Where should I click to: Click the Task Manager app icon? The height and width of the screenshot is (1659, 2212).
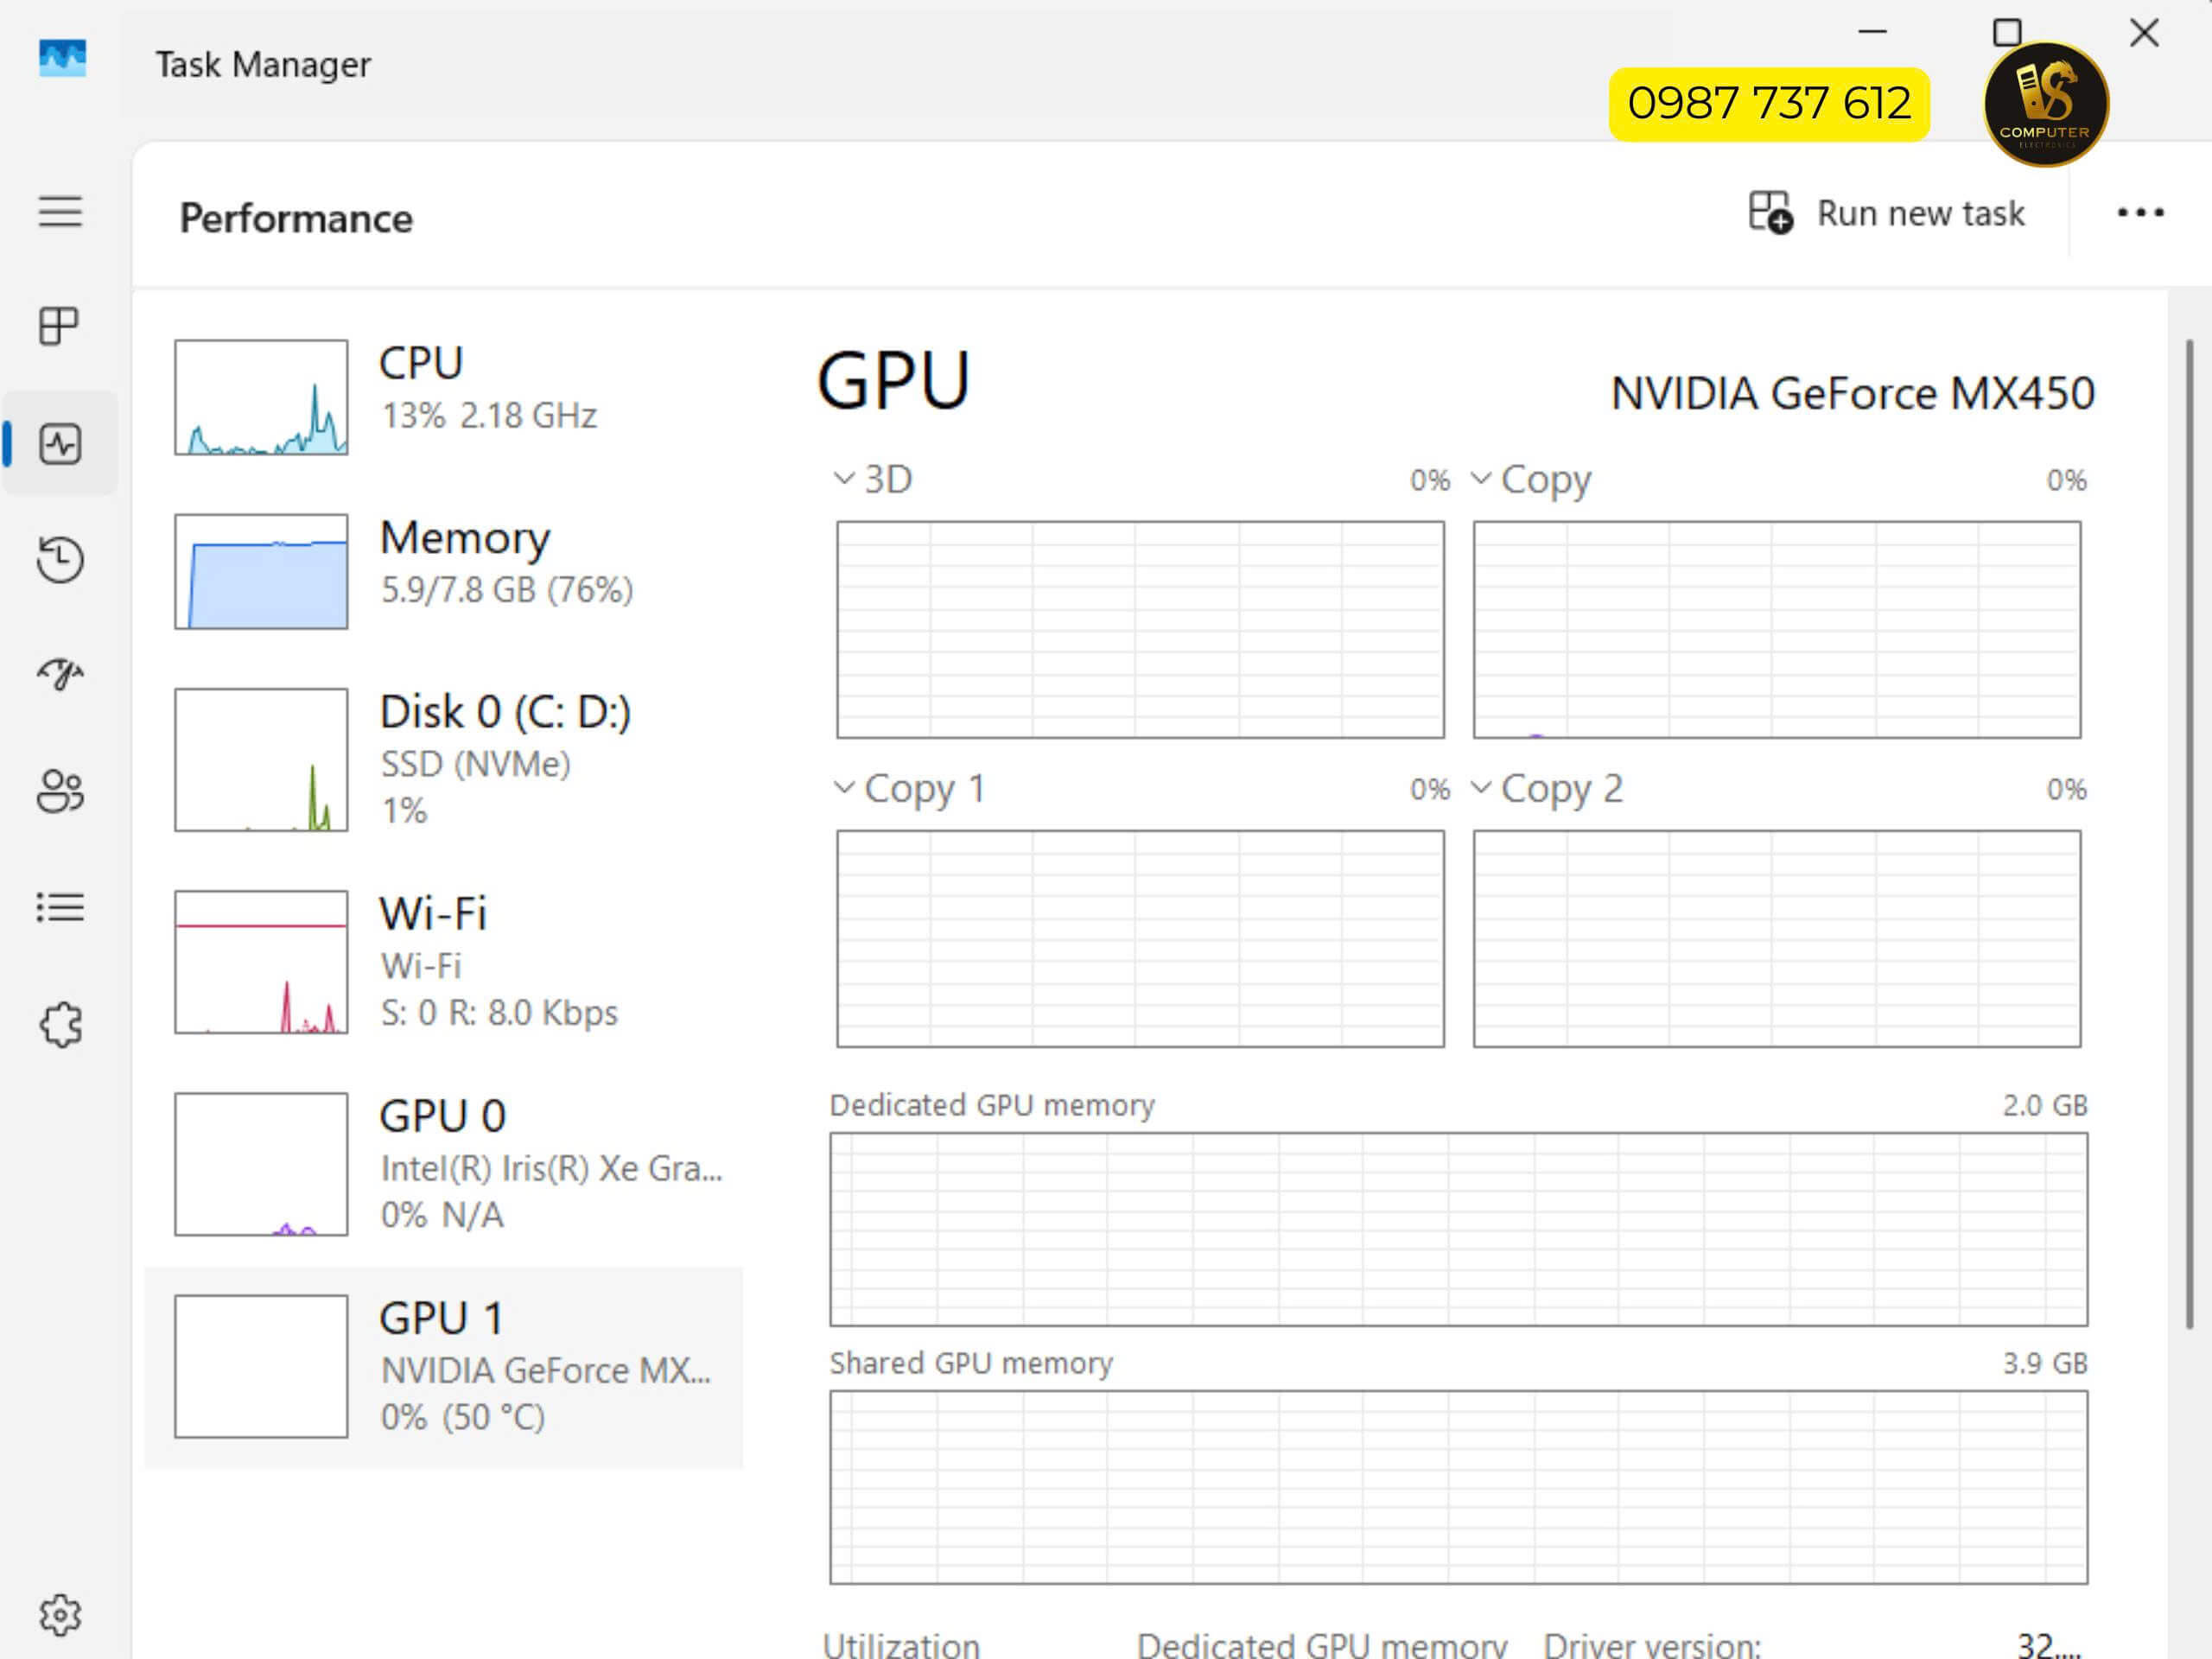pos(62,59)
